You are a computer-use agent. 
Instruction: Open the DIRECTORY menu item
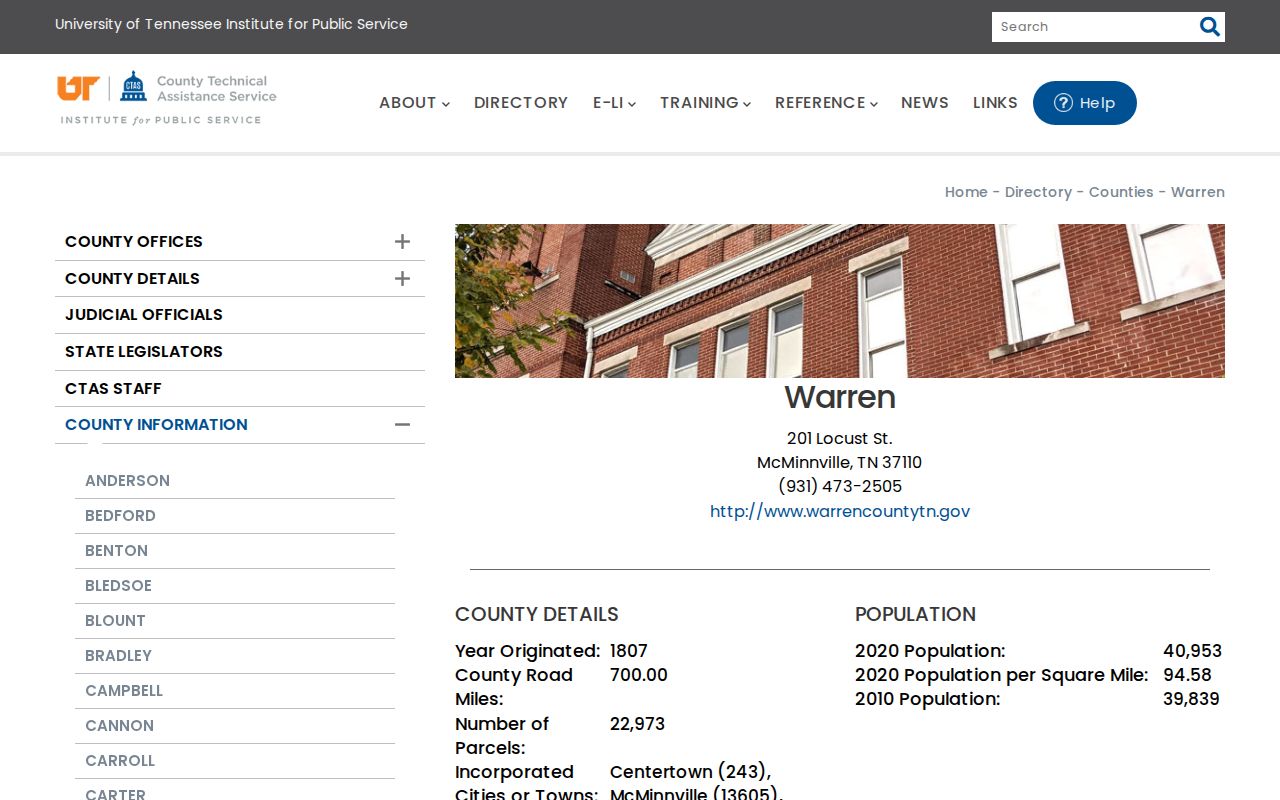click(521, 103)
